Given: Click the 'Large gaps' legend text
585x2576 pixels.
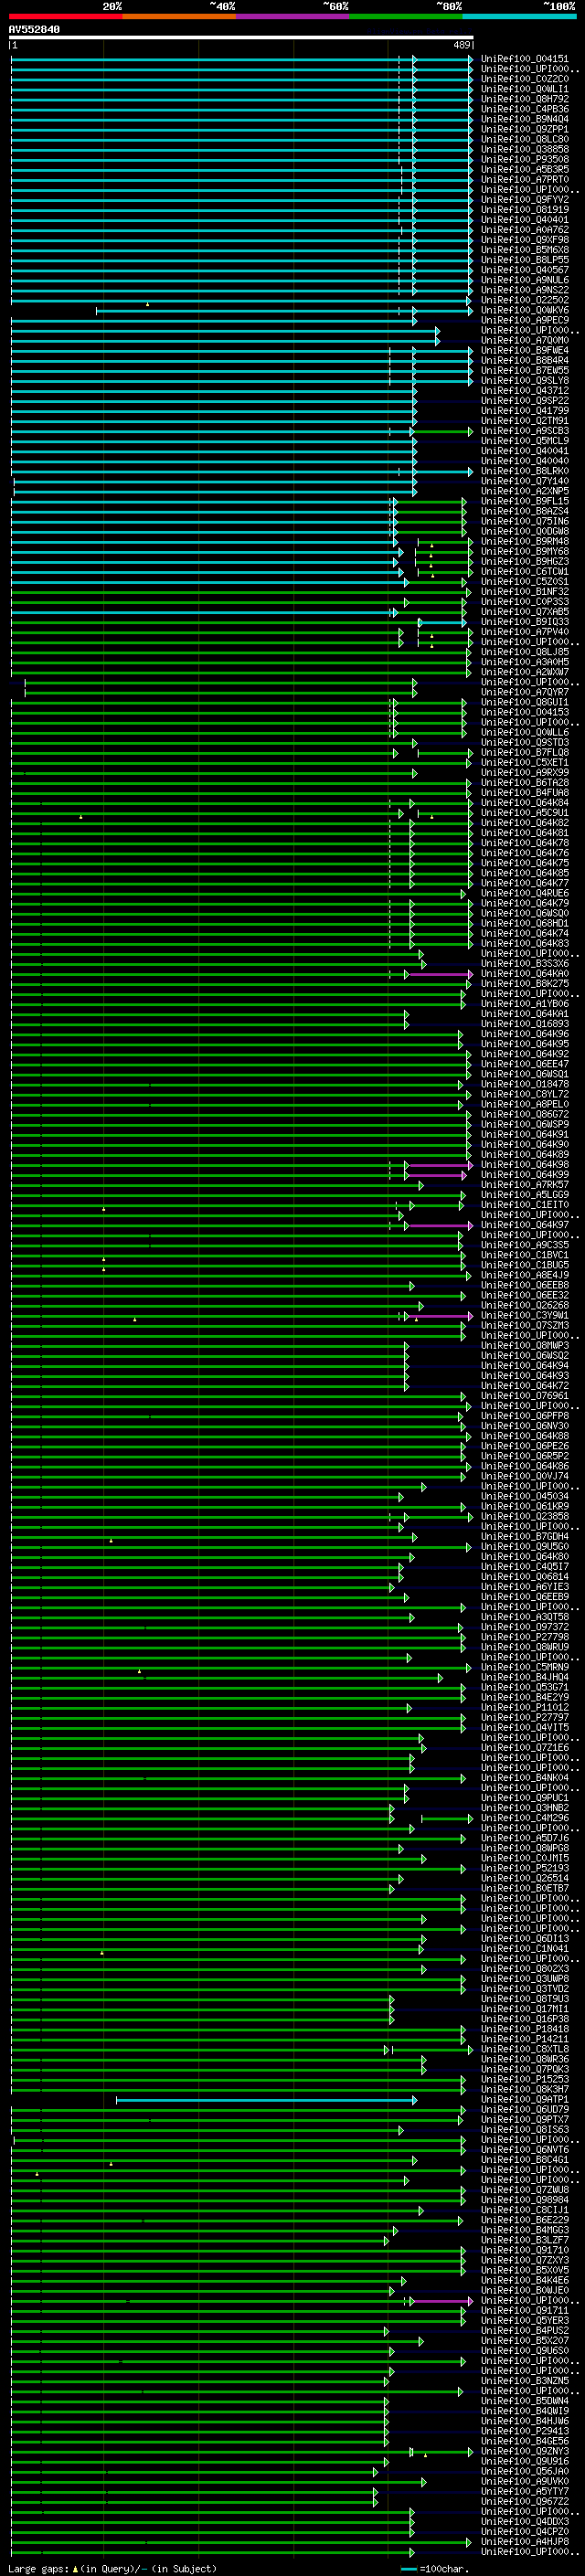Looking at the screenshot, I should tap(39, 2568).
